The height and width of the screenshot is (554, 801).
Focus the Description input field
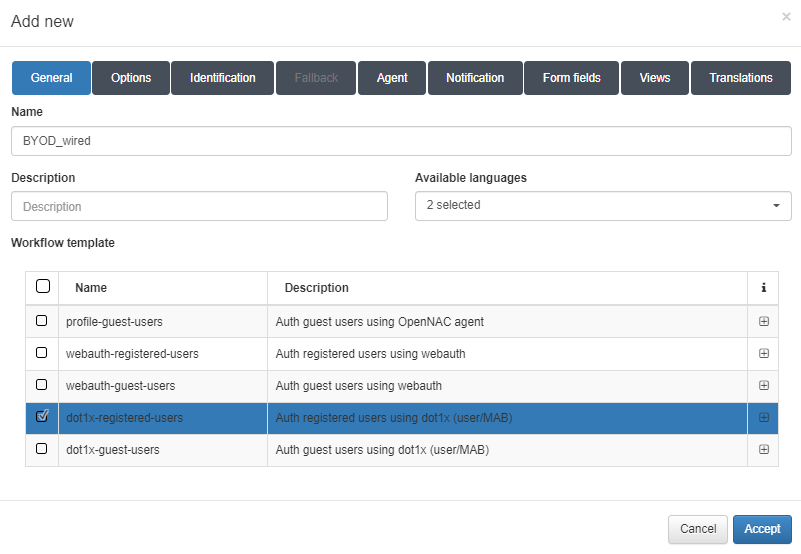point(199,207)
